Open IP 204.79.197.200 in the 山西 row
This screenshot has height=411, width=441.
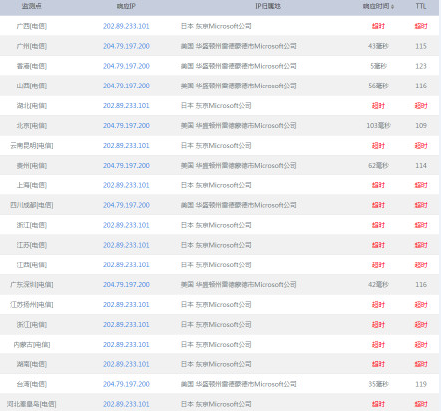tap(126, 86)
